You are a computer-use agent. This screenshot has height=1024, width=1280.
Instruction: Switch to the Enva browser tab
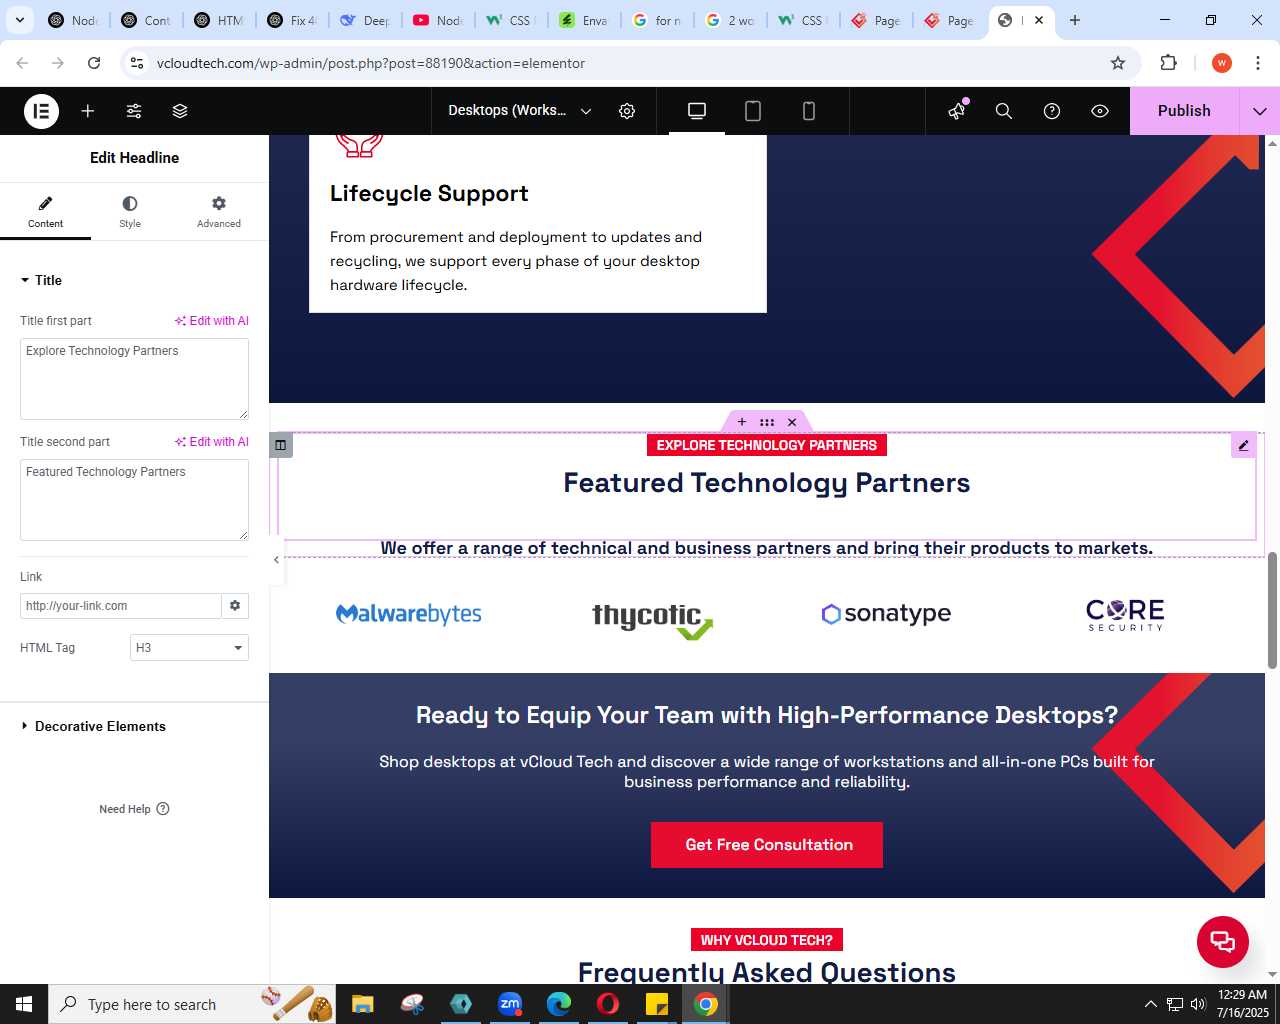(584, 20)
